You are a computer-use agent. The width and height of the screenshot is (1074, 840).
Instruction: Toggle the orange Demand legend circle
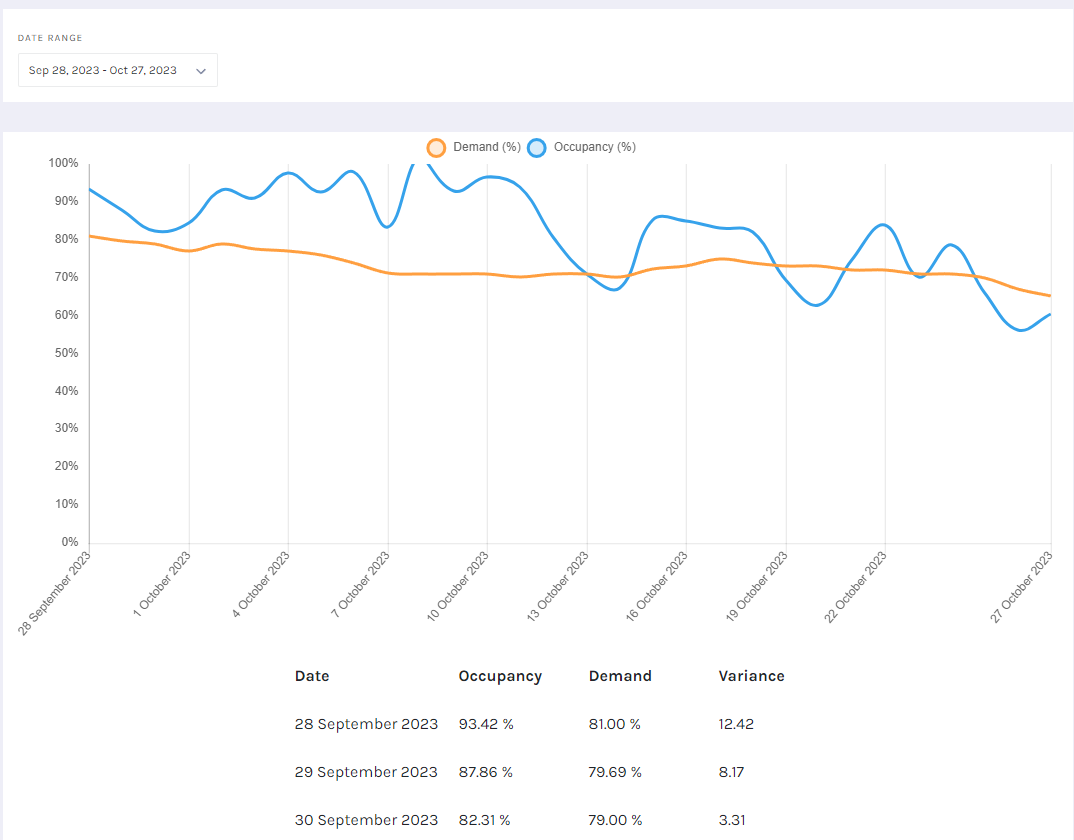pyautogui.click(x=436, y=147)
